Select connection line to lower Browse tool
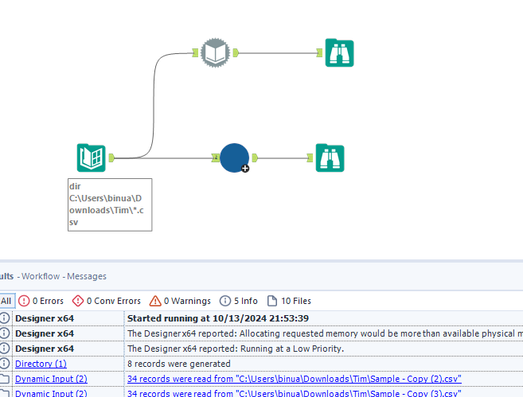523x397 pixels. coord(282,158)
